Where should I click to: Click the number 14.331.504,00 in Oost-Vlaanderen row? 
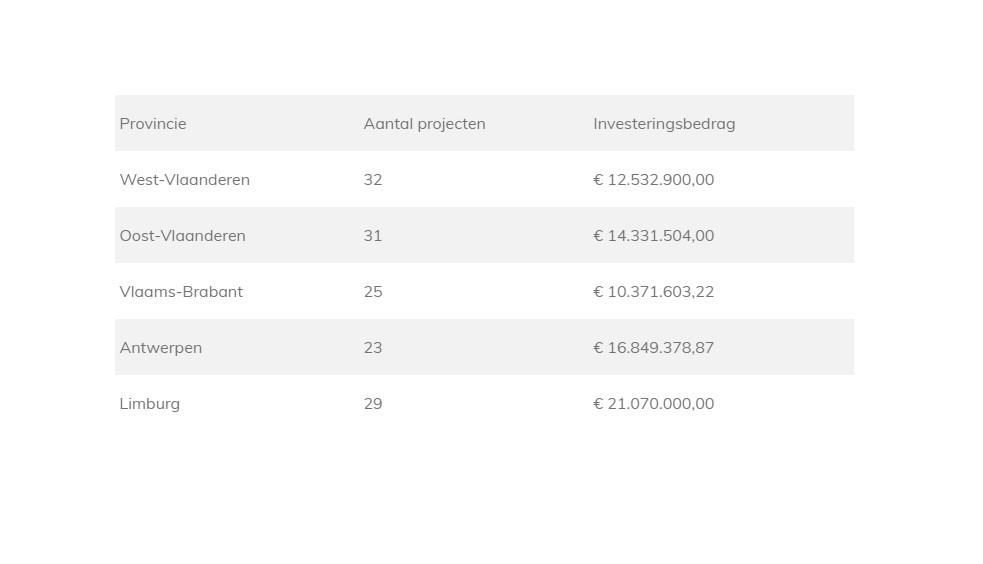(661, 236)
